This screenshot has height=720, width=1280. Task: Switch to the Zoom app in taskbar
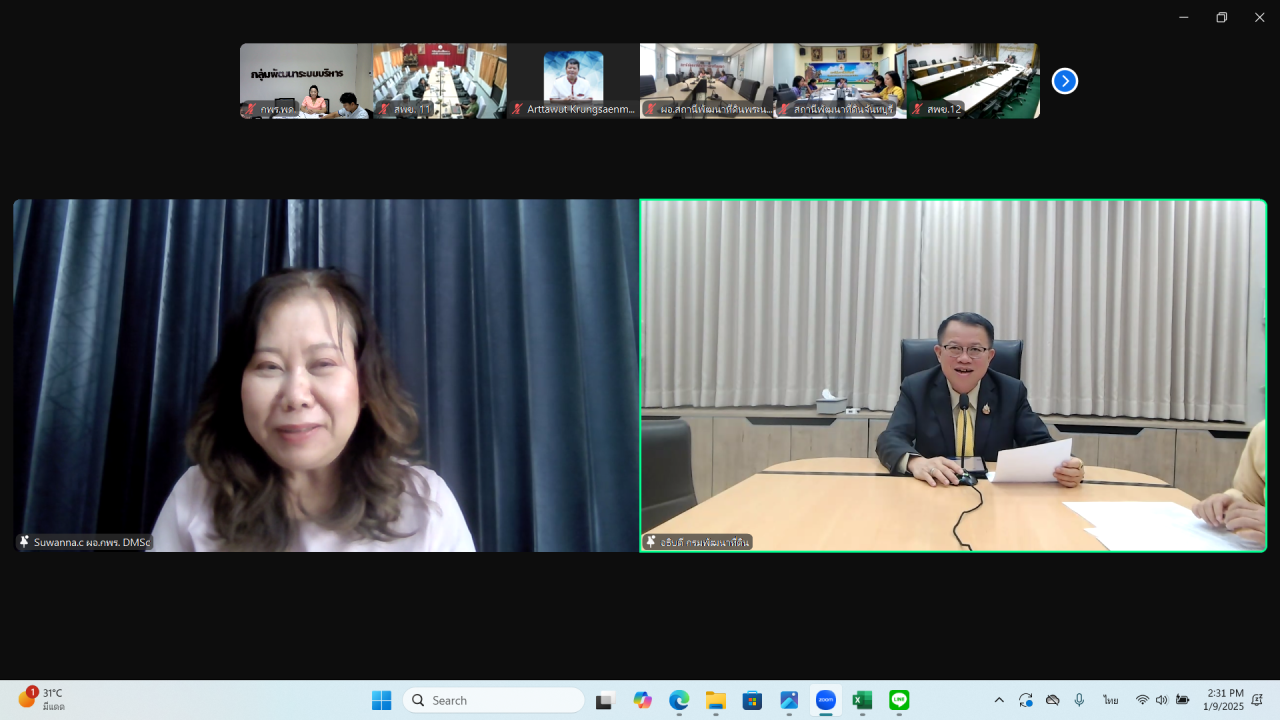click(826, 700)
